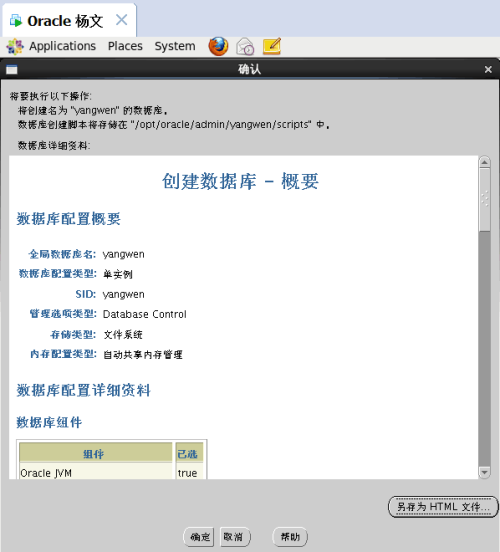Click the 数据库配置类型 label
This screenshot has width=500, height=552.
(x=58, y=274)
